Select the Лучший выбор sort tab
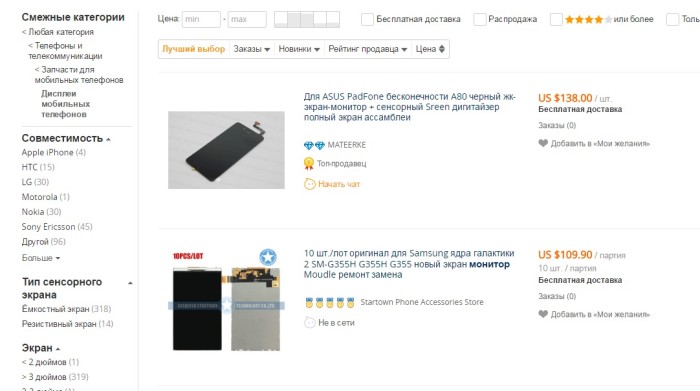The width and height of the screenshot is (700, 391). pyautogui.click(x=193, y=49)
